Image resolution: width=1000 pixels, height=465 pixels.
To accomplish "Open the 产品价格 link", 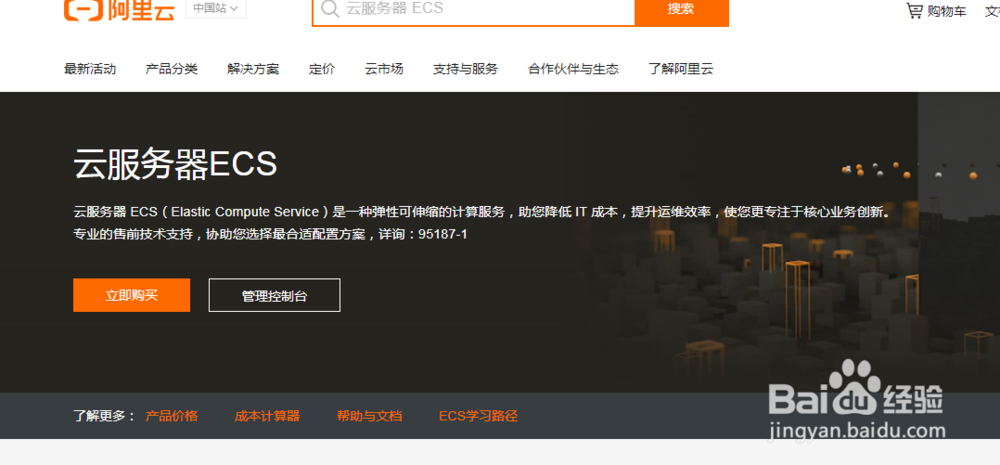I will [x=172, y=416].
